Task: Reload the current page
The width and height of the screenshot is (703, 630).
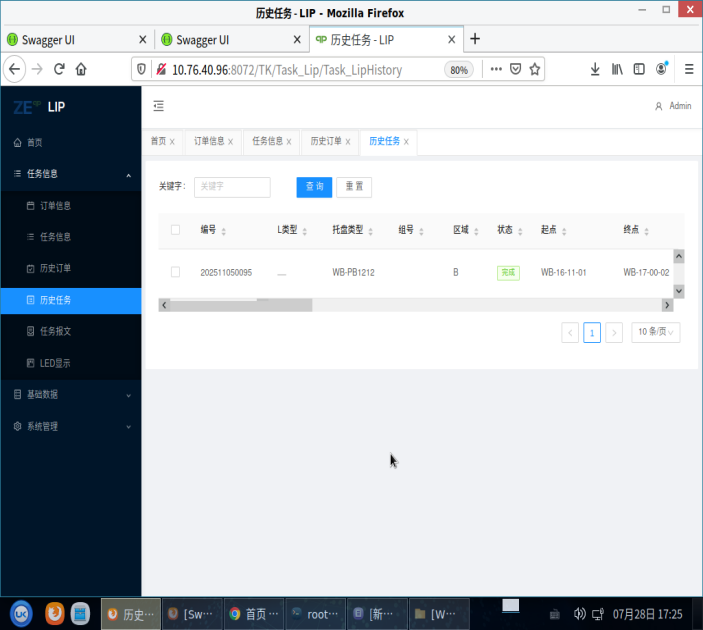Action: [59, 69]
